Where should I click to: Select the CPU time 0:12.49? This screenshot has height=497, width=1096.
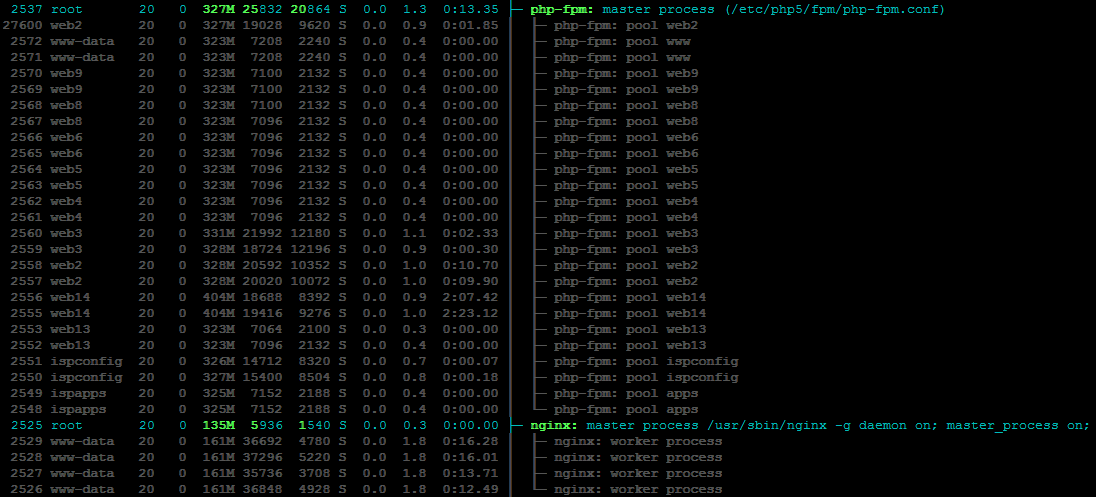click(470, 489)
